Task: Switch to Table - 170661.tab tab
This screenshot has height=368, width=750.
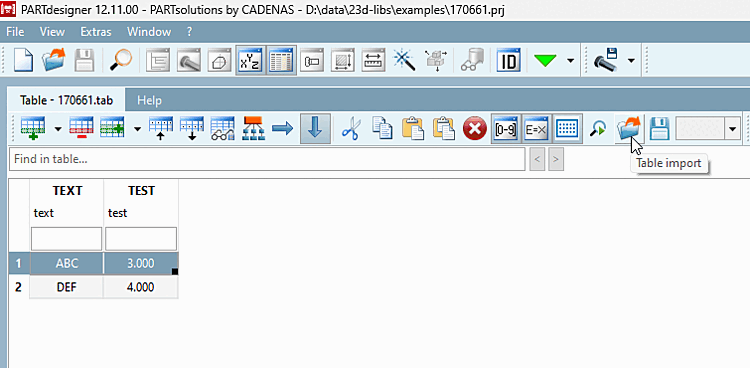Action: click(x=66, y=100)
